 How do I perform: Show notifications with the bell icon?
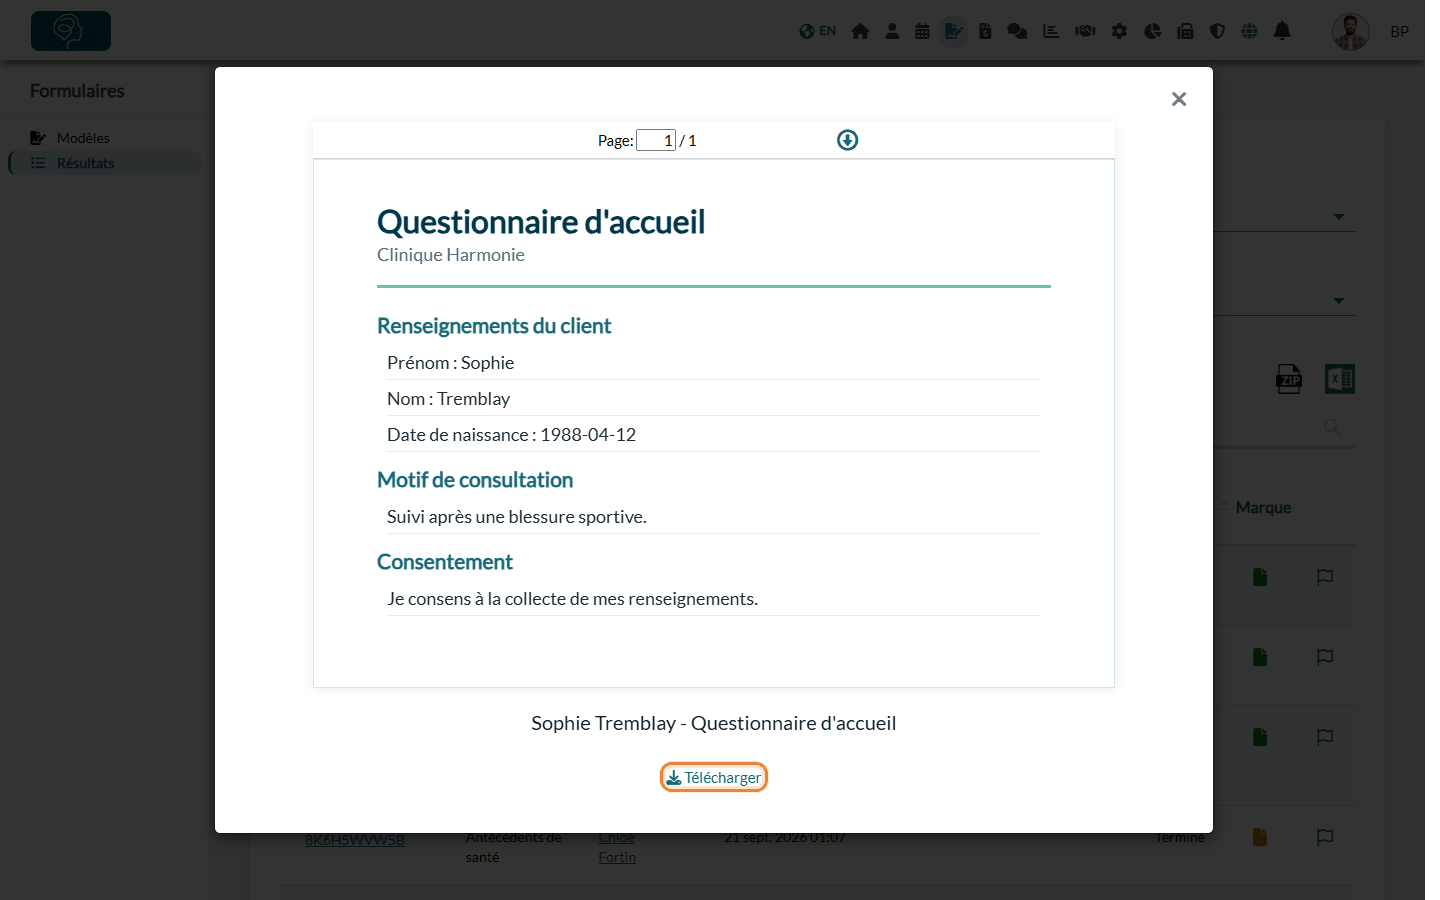pyautogui.click(x=1282, y=31)
